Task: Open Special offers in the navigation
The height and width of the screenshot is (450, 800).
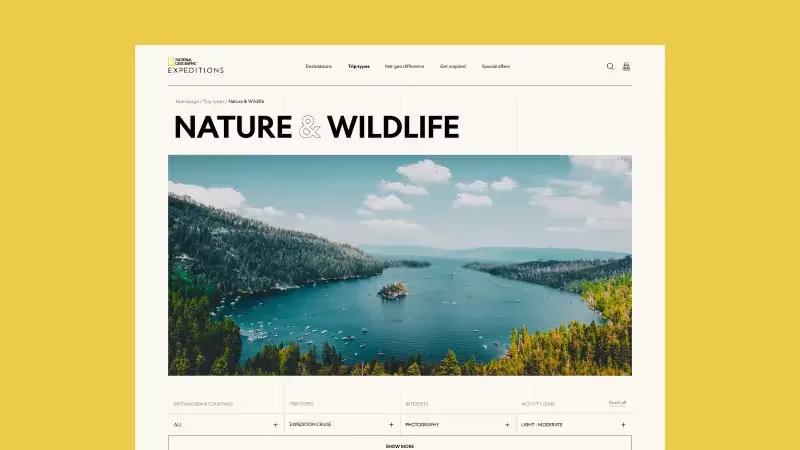Action: click(495, 66)
